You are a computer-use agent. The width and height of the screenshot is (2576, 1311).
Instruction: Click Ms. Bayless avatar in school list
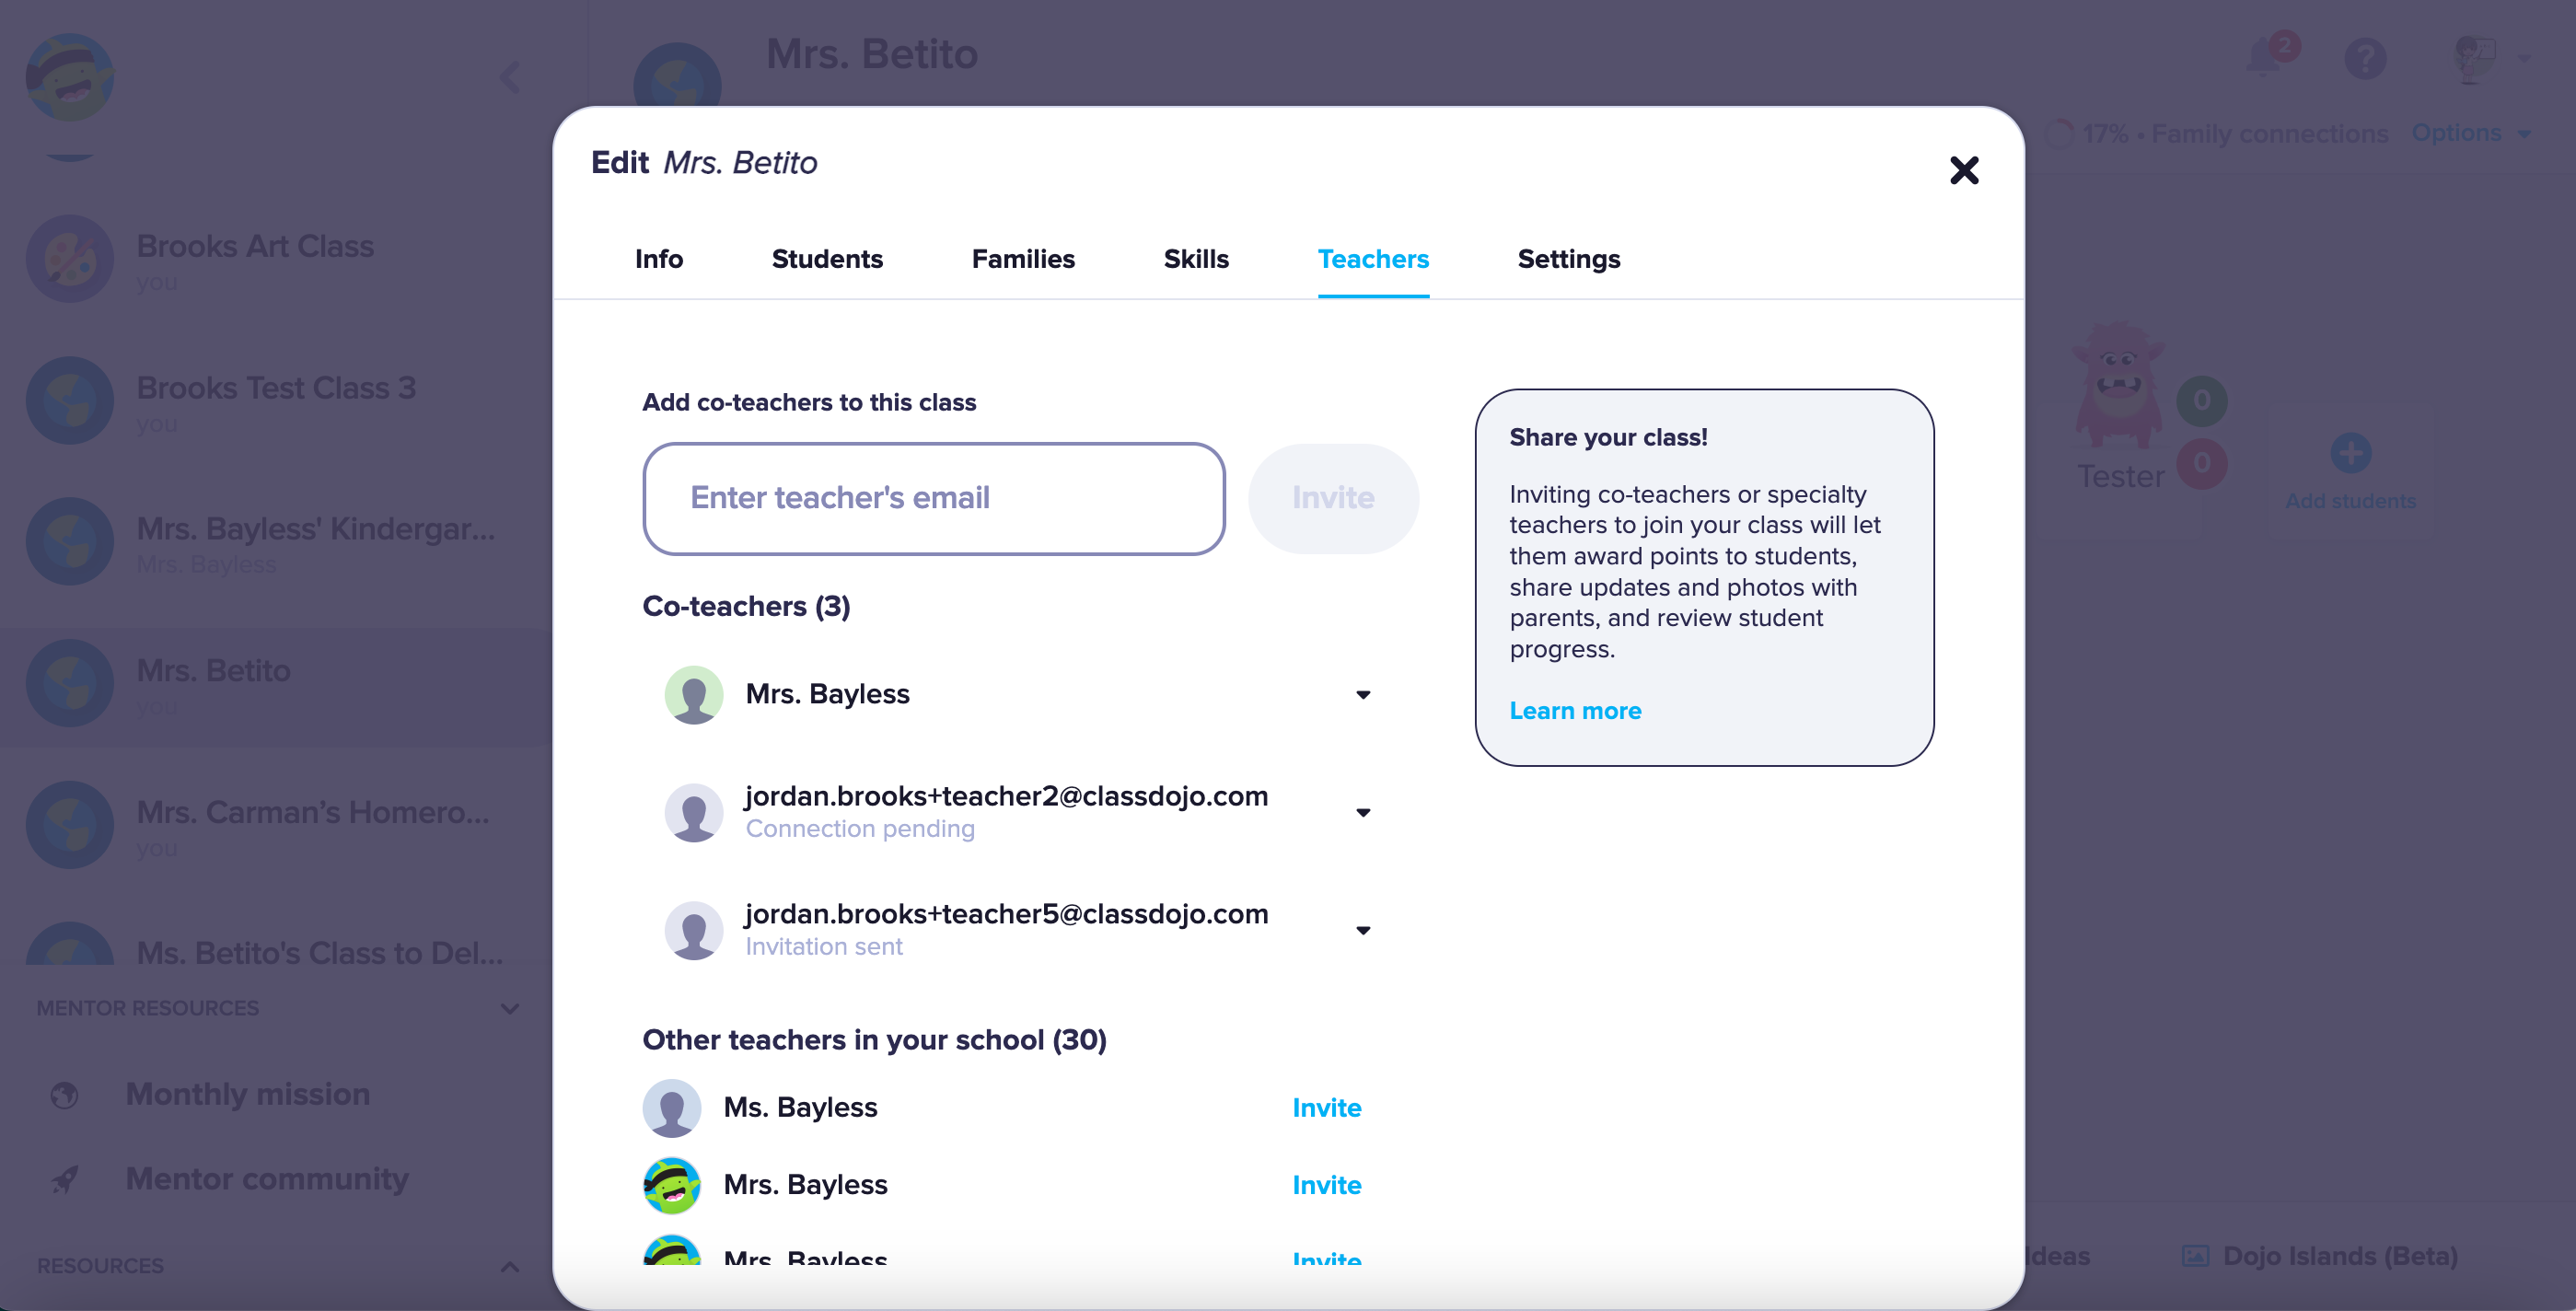(672, 1107)
